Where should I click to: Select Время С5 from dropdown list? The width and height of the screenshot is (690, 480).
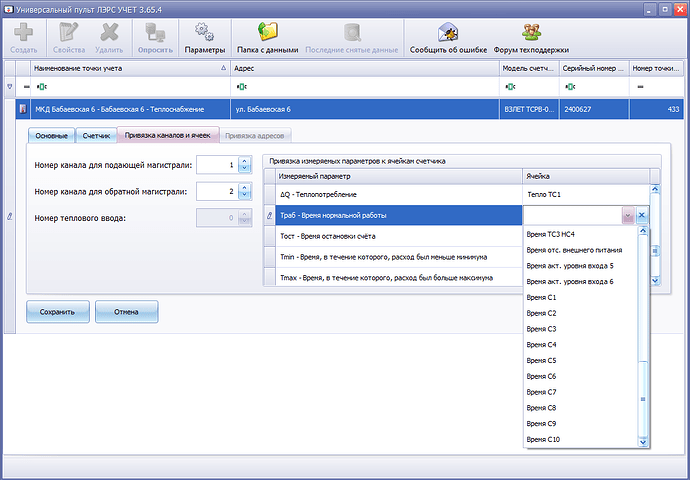pyautogui.click(x=541, y=360)
